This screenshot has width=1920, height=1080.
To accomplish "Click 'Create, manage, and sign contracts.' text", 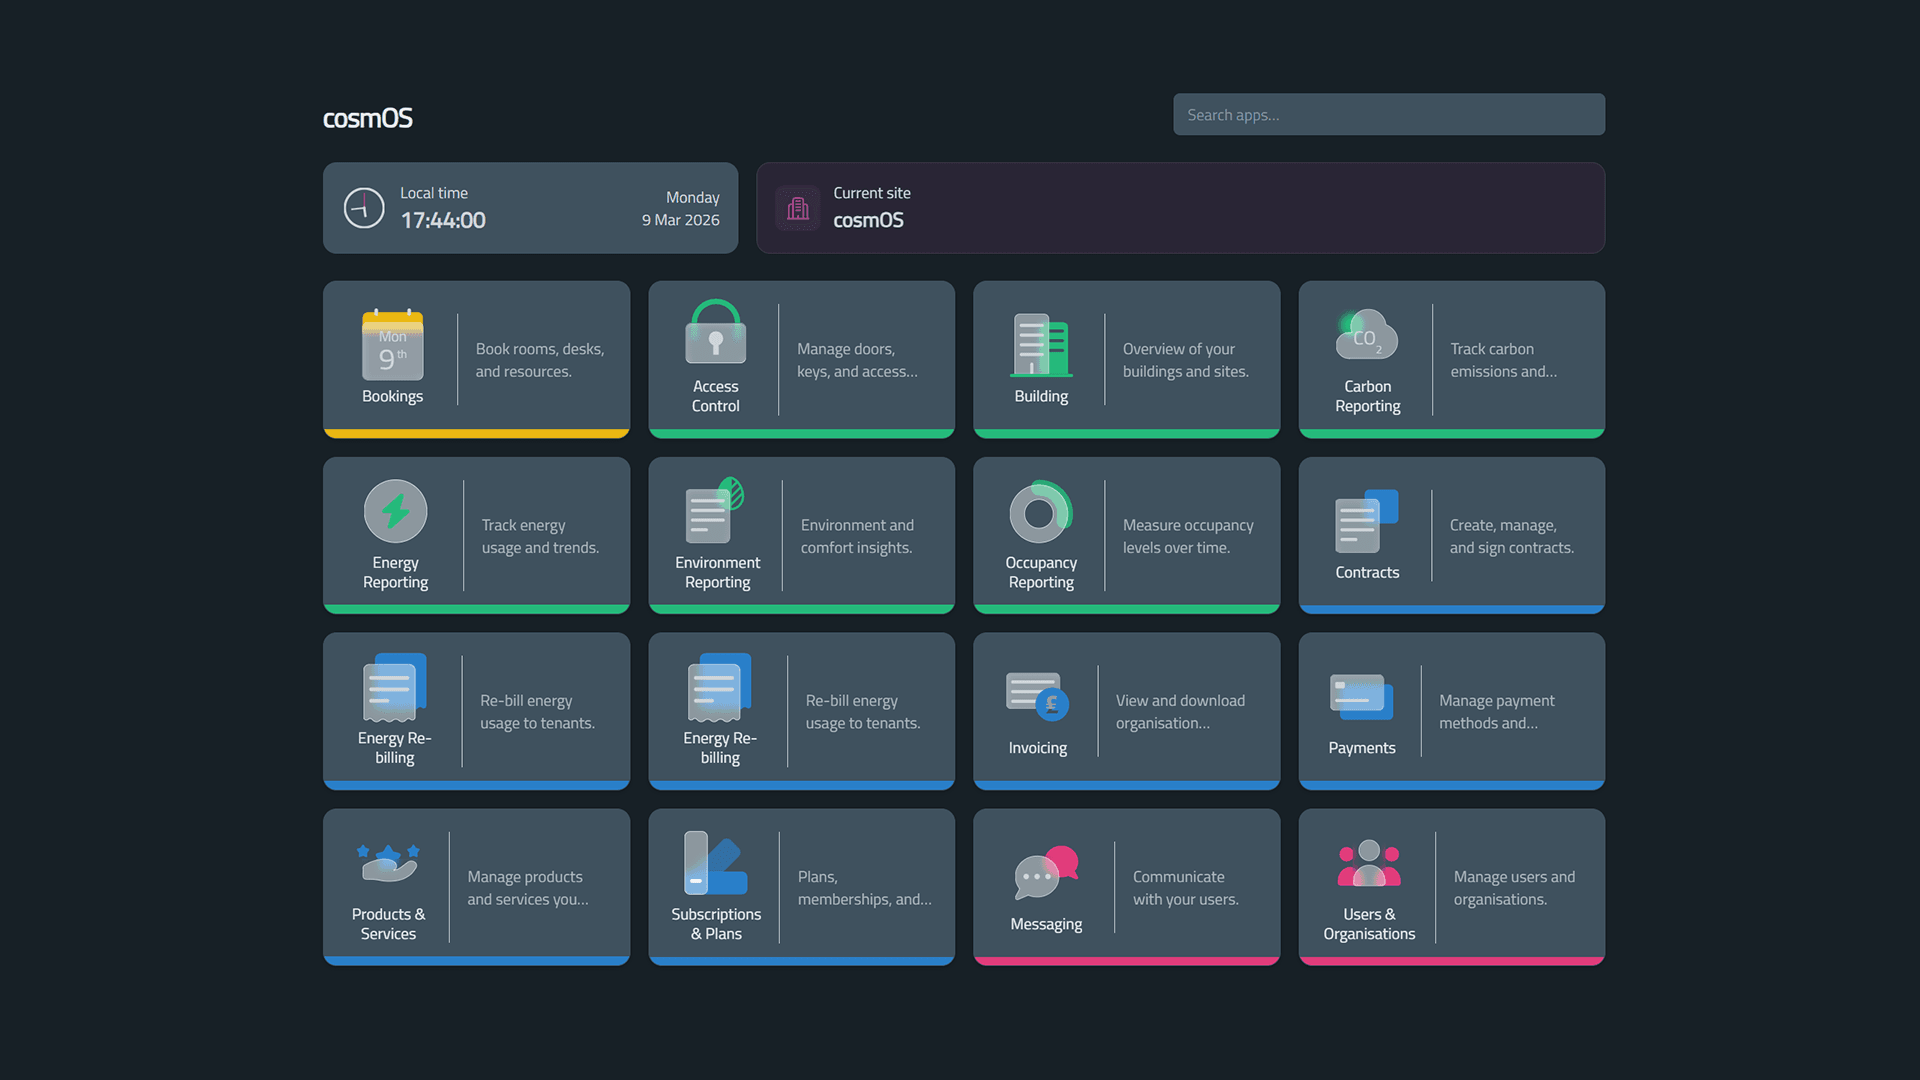I will point(1512,536).
